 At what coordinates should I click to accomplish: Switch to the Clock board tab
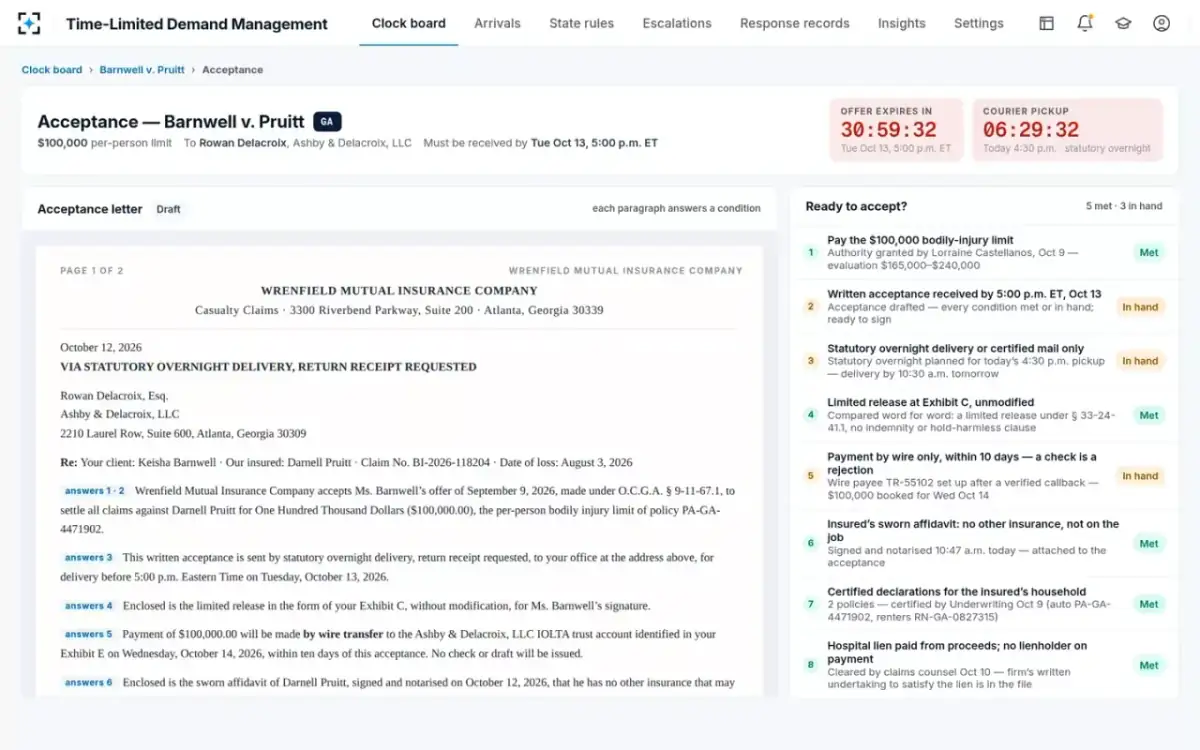[x=408, y=23]
